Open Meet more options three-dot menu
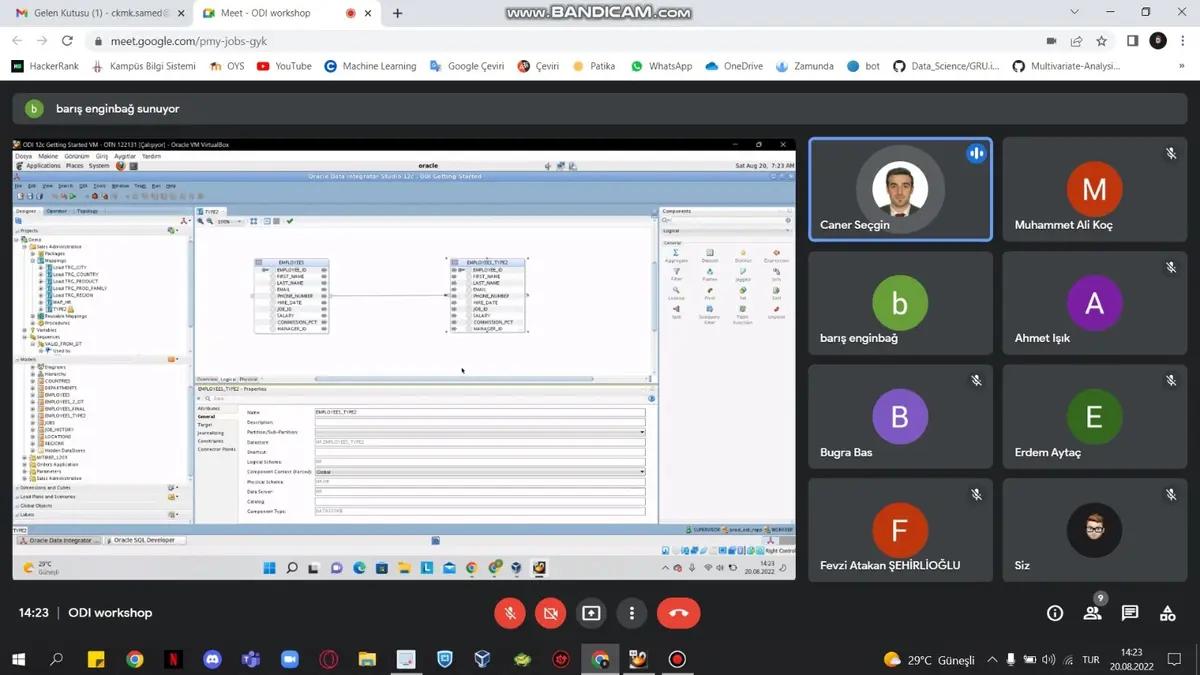 [x=632, y=613]
